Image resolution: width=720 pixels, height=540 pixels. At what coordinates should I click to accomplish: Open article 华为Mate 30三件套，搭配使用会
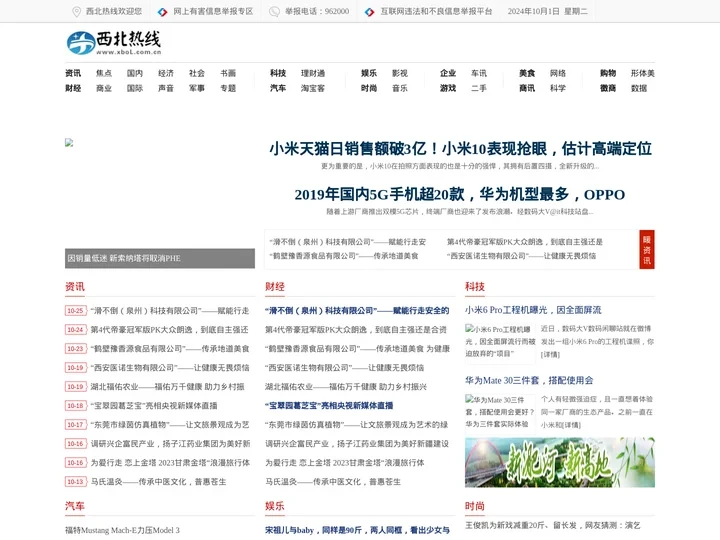pyautogui.click(x=529, y=380)
